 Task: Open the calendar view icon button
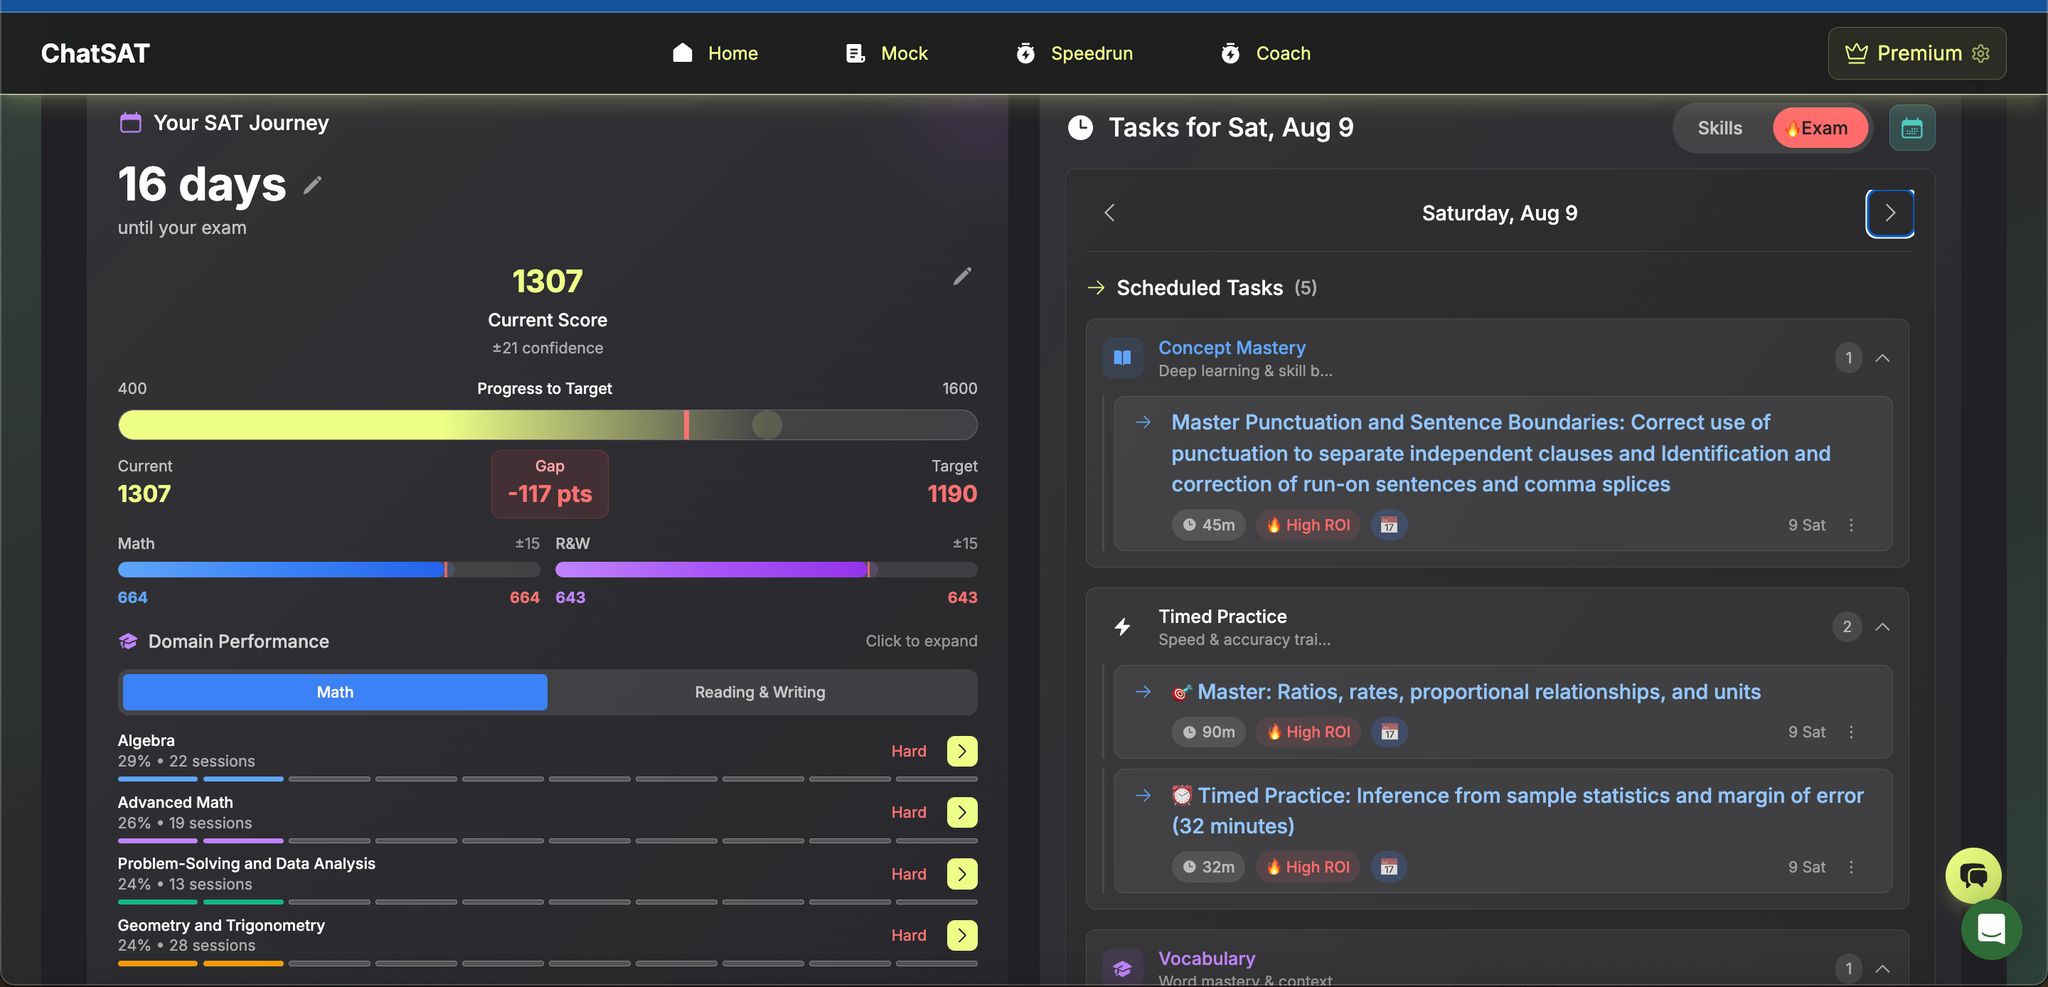[x=1911, y=128]
